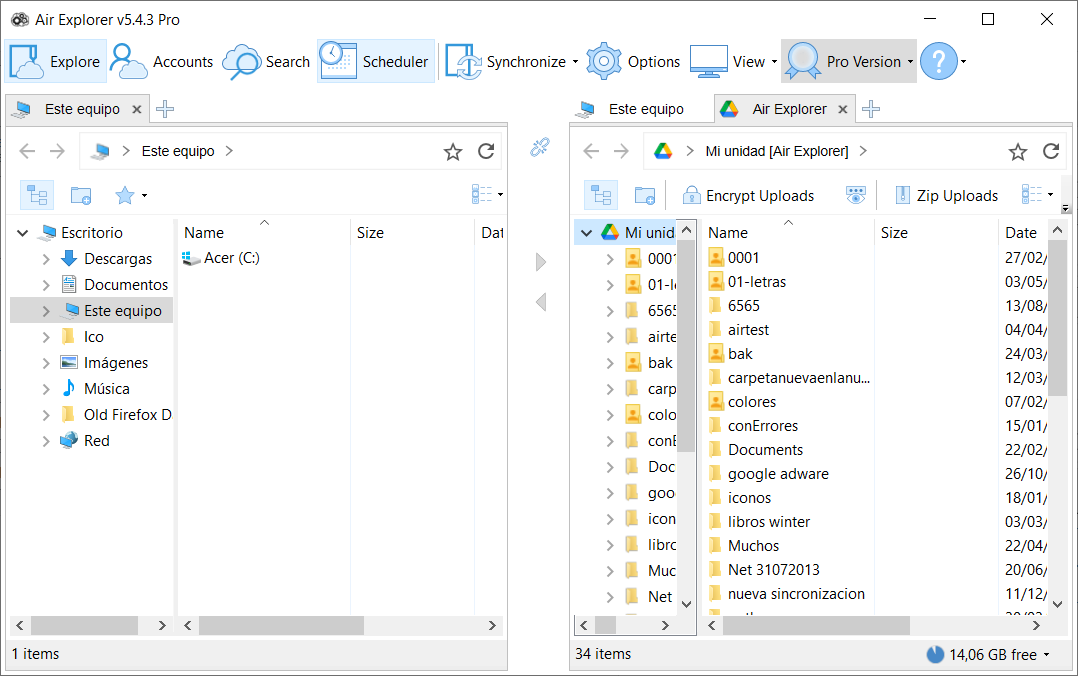Expand the Documentos tree node
Screen dimensions: 1078x676
(x=46, y=285)
